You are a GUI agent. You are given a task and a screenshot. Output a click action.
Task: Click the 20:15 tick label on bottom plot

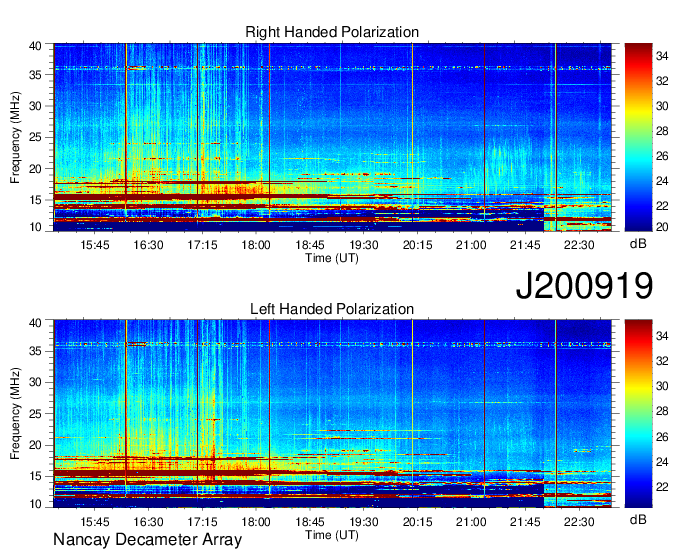click(x=417, y=522)
